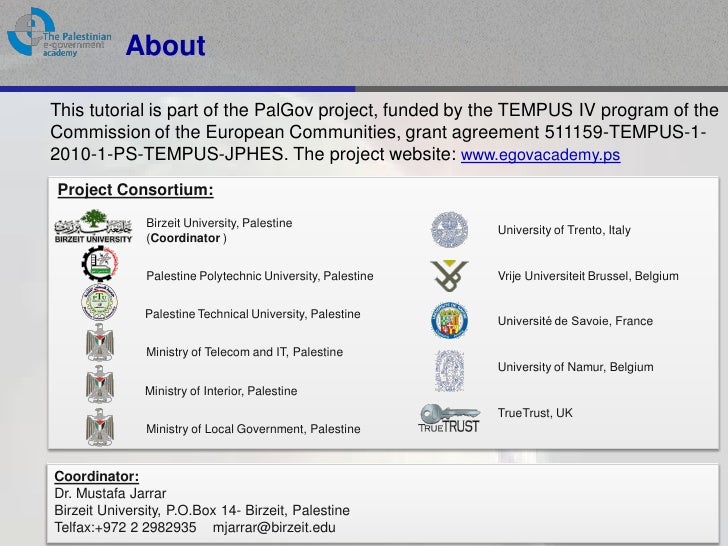Screen dimensions: 728x546
Task: Click the underlined 'Coordinator:' heading
Action: coord(97,476)
